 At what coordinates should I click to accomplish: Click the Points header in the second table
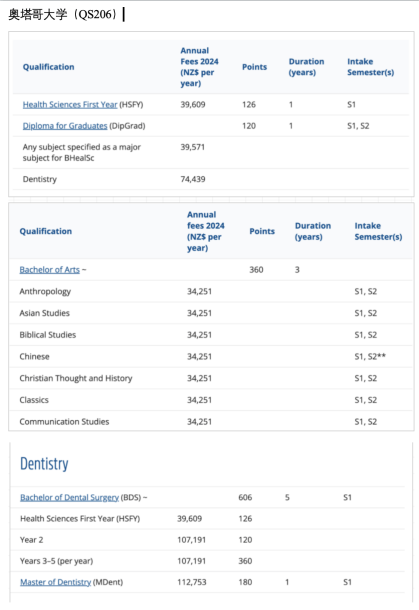pyautogui.click(x=262, y=231)
